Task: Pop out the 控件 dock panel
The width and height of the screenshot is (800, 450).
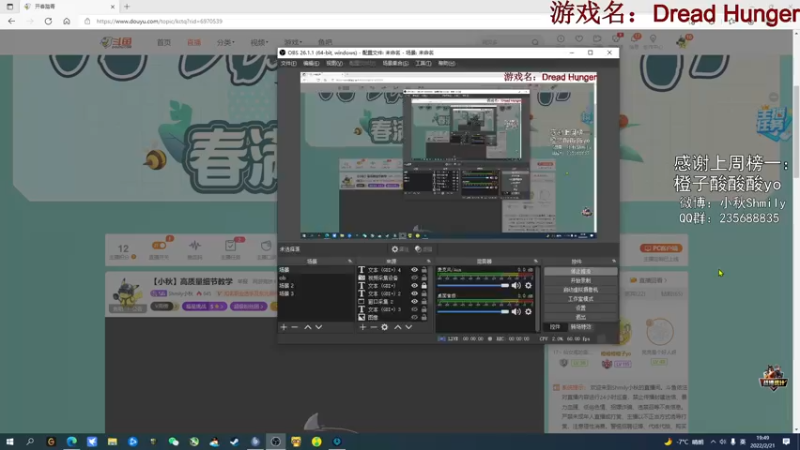Action: click(614, 261)
